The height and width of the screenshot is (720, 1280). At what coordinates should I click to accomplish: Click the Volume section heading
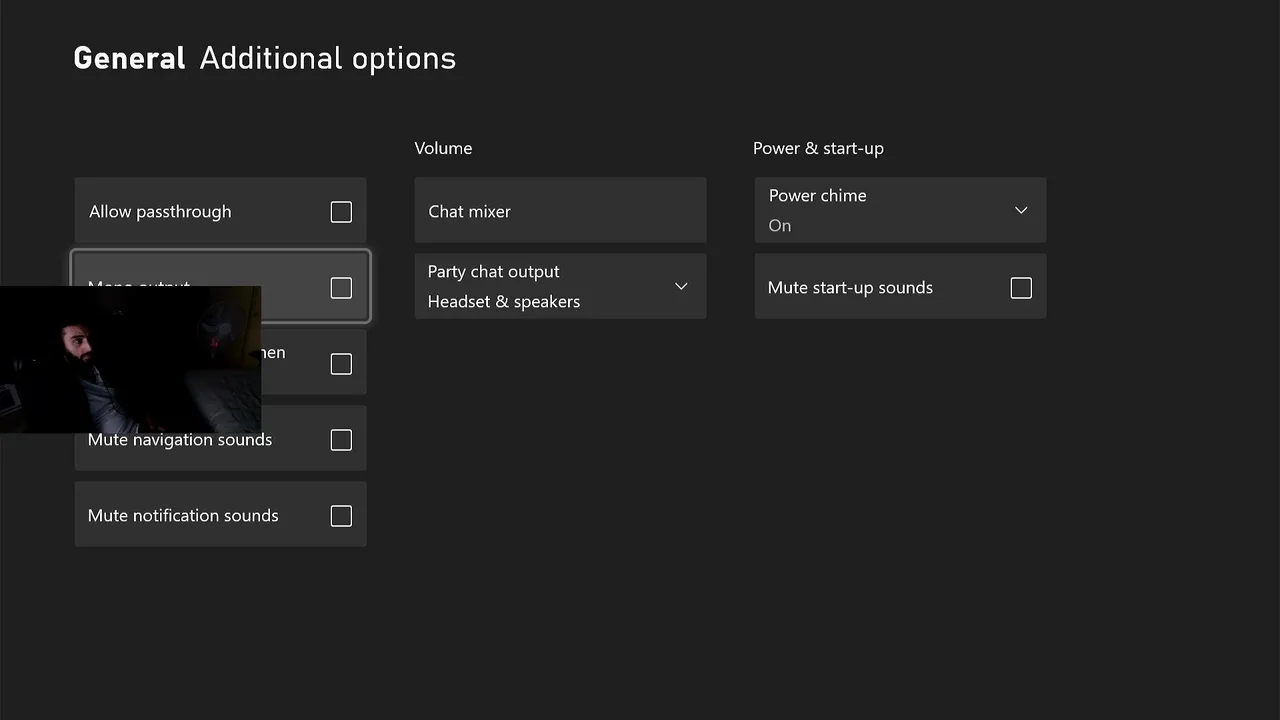click(443, 148)
